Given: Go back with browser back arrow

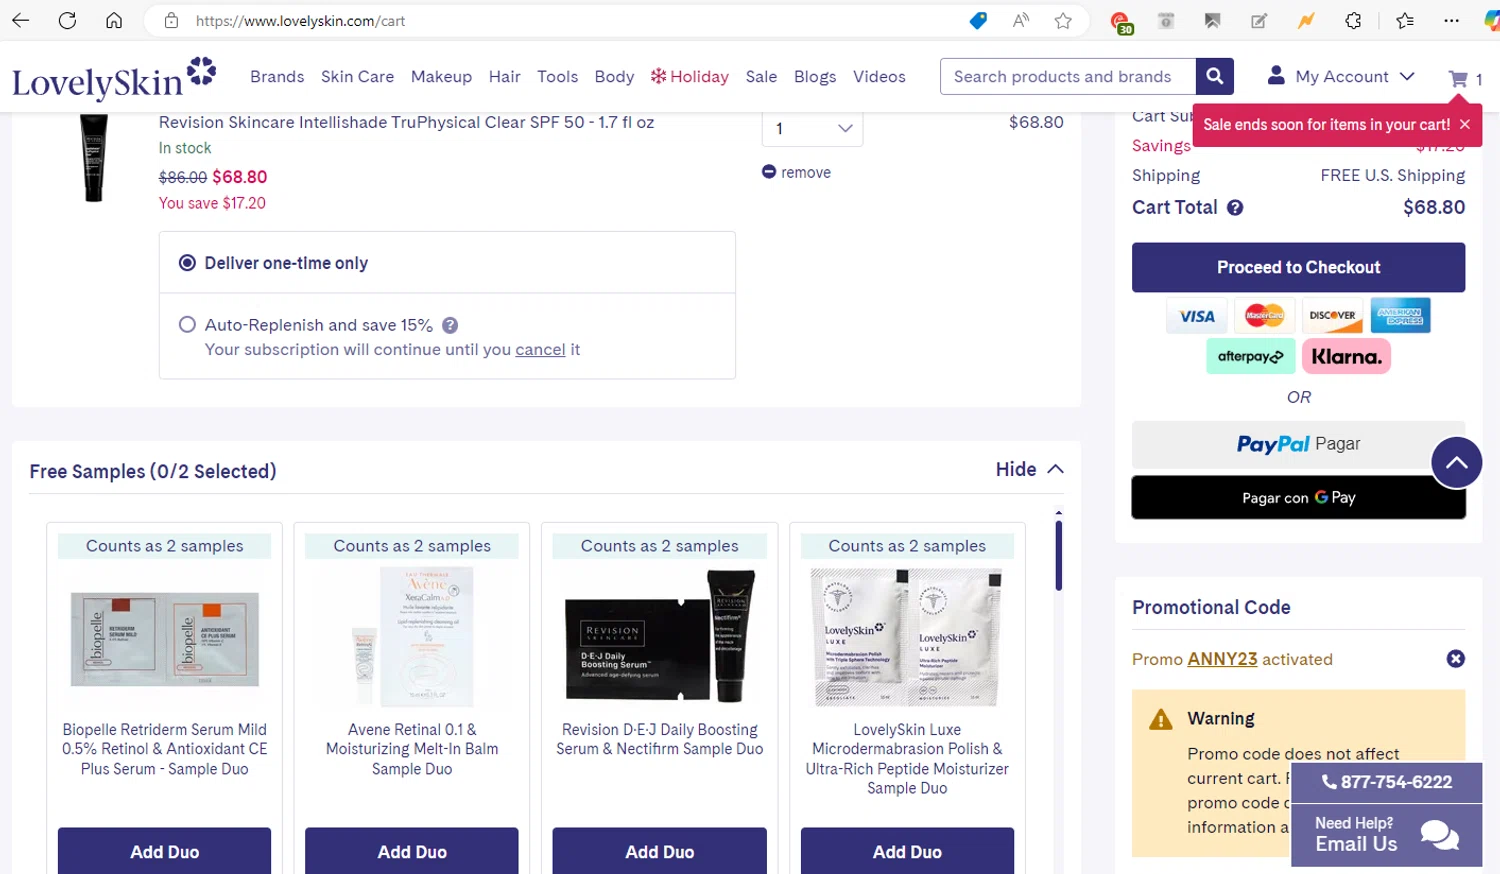Looking at the screenshot, I should [x=20, y=20].
